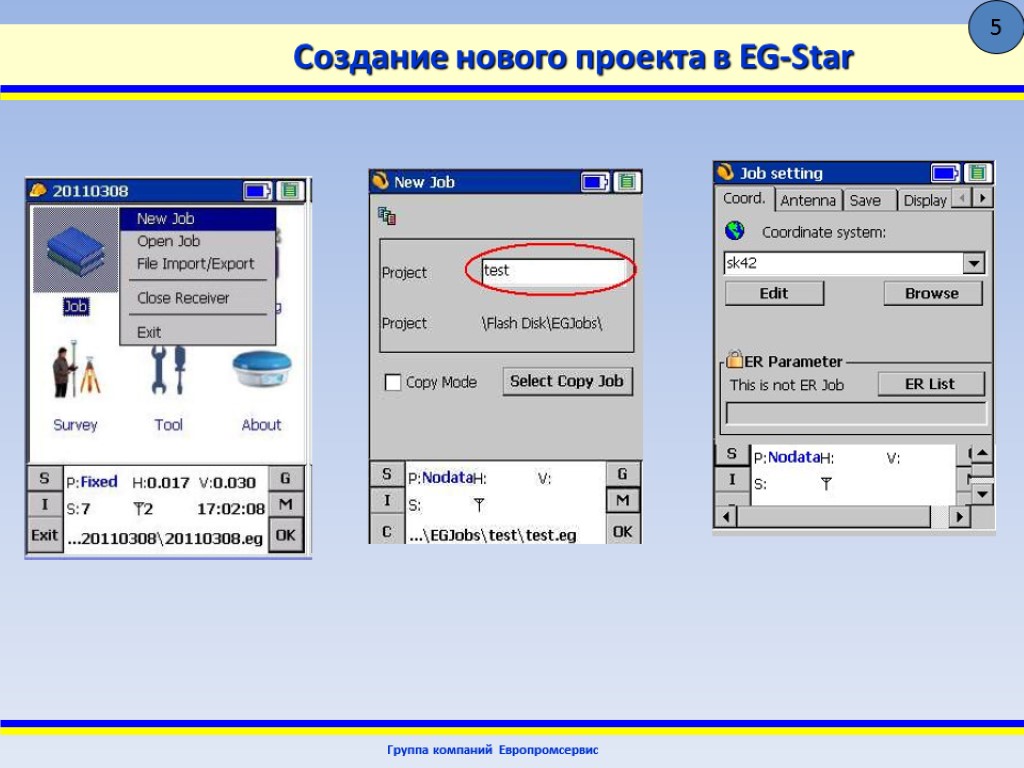The width and height of the screenshot is (1024, 768).
Task: Click green notepad icon in New Job title bar
Action: 627,182
